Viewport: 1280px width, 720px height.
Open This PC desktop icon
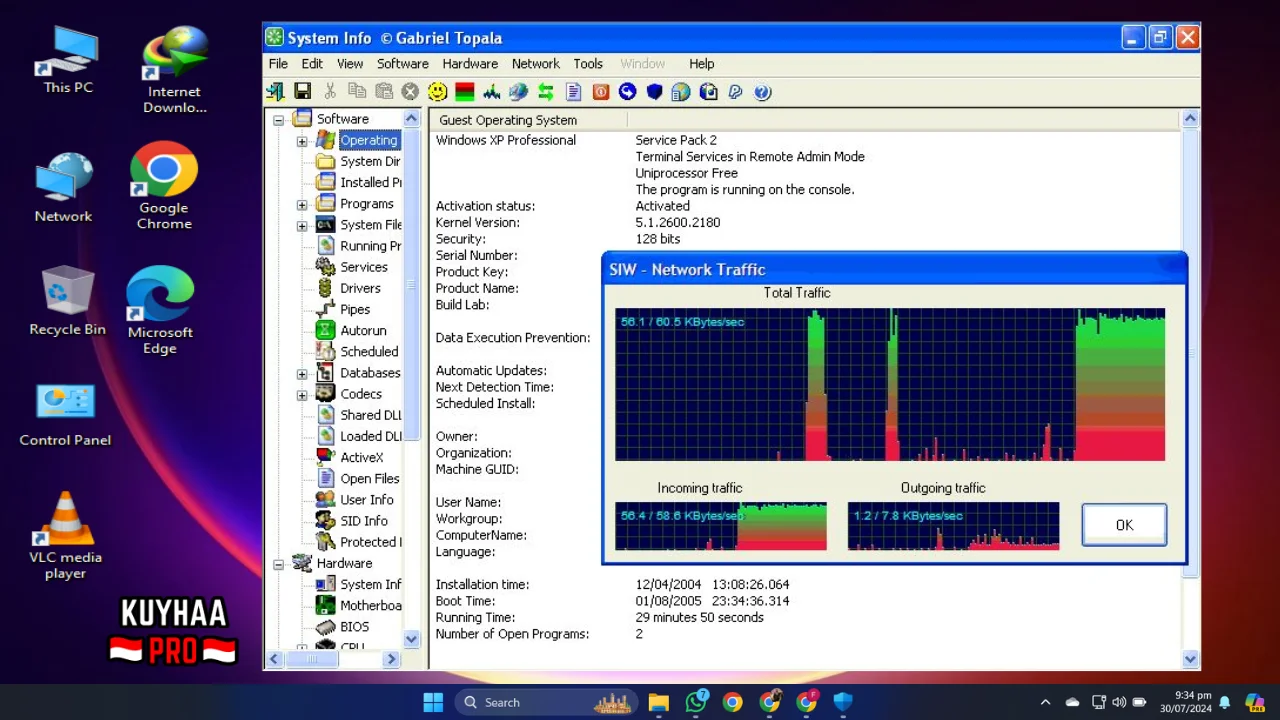pos(68,61)
